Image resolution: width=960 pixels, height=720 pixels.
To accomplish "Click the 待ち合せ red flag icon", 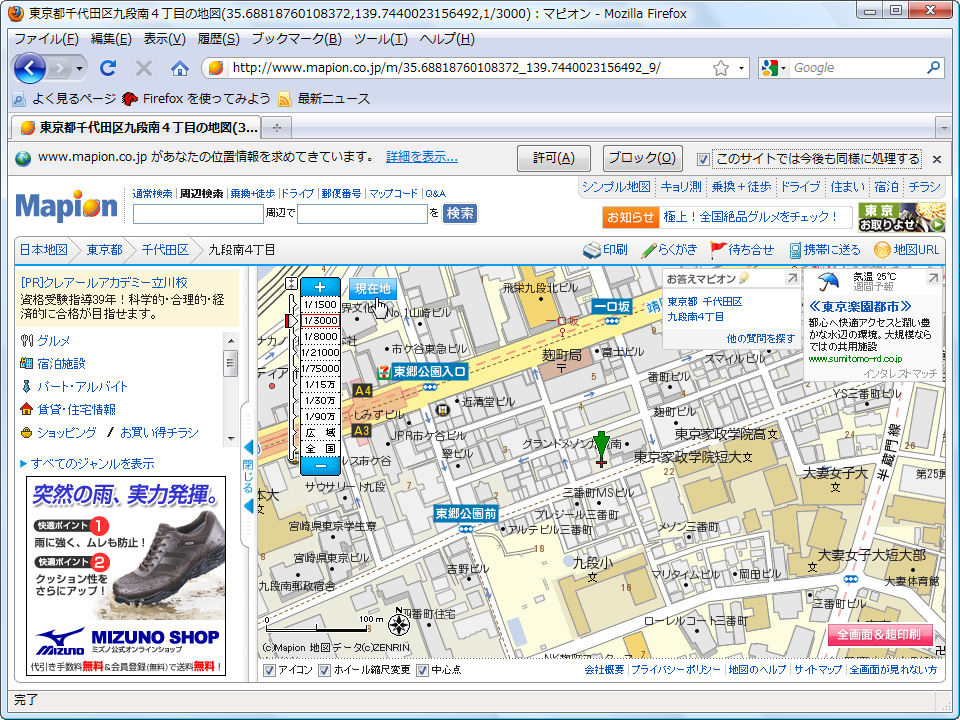I will tap(716, 251).
